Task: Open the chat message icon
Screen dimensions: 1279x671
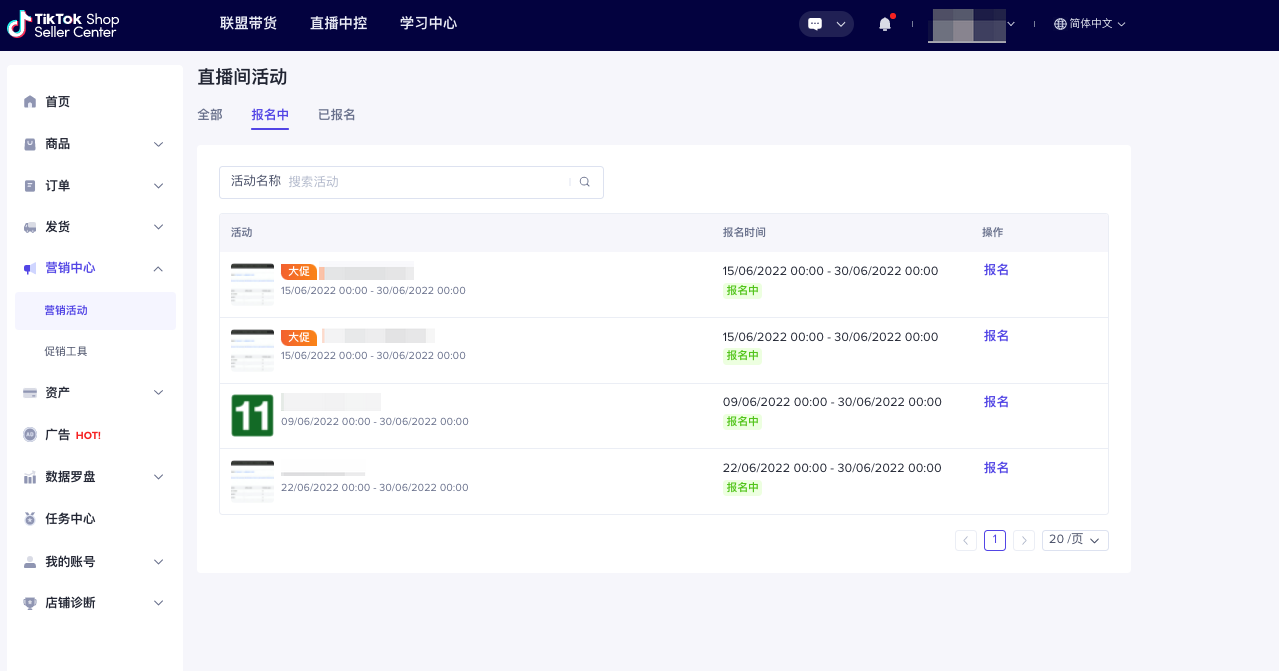Action: coord(815,24)
